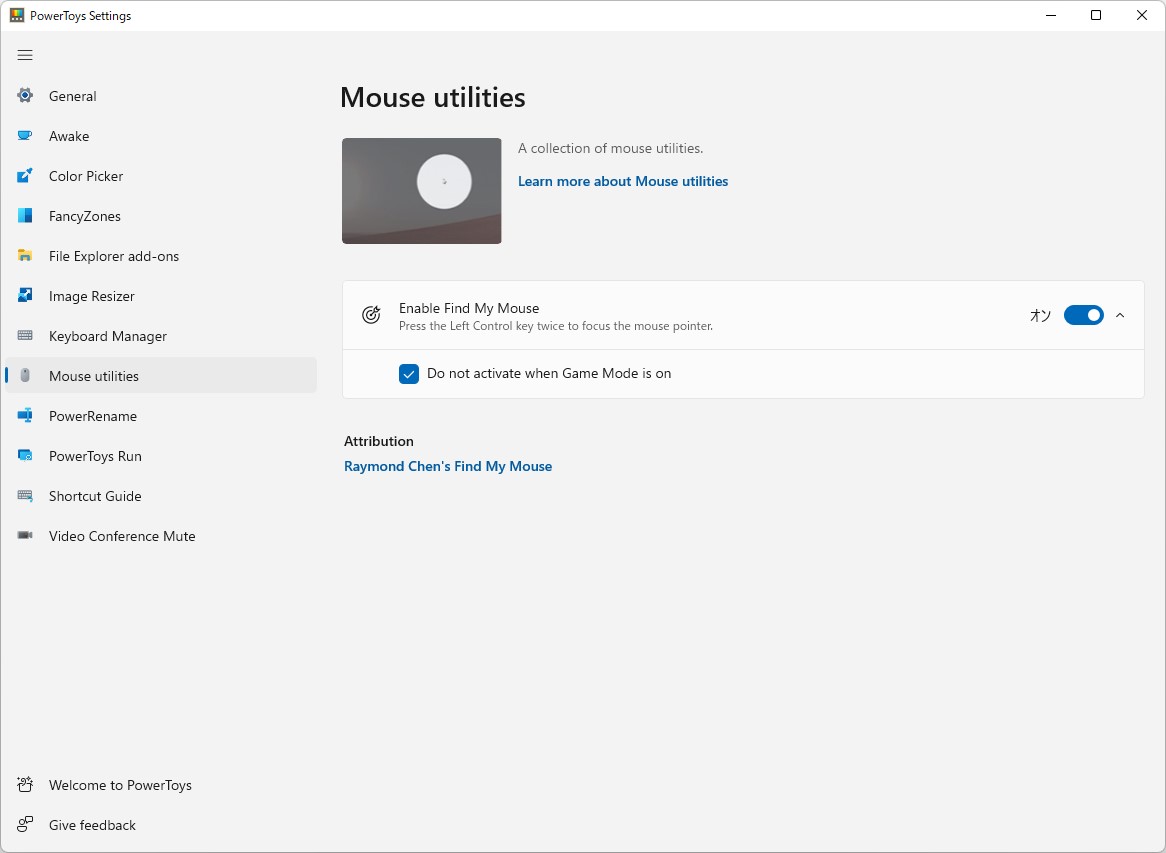
Task: Open the hamburger navigation menu
Action: pyautogui.click(x=25, y=55)
